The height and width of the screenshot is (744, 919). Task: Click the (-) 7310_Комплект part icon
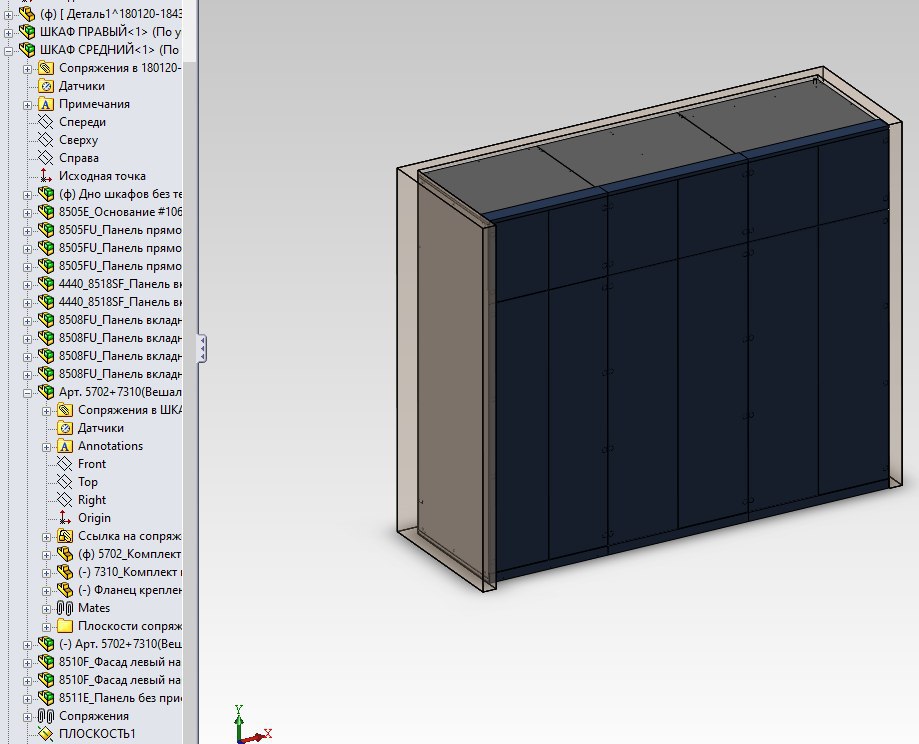pos(64,572)
